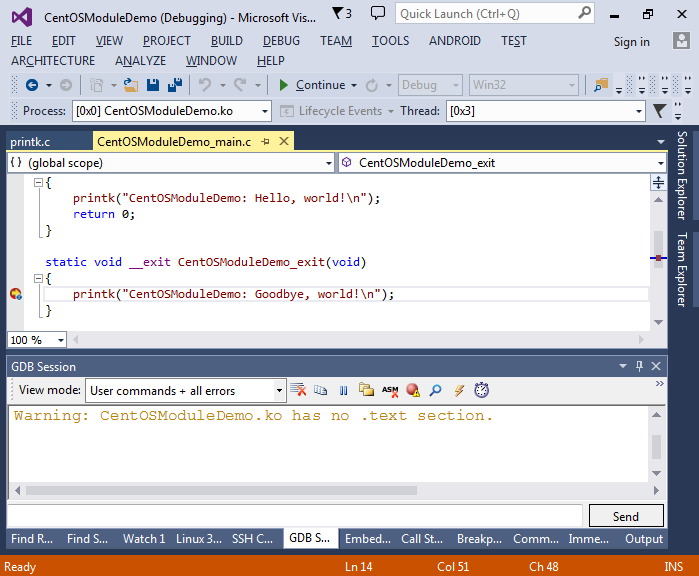Click the ASM disable icon
This screenshot has height=576, width=699.
[390, 391]
